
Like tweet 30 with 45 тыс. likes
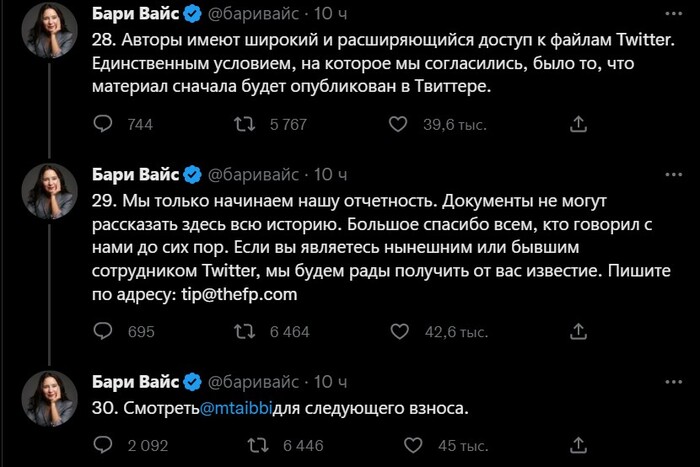coord(397,445)
